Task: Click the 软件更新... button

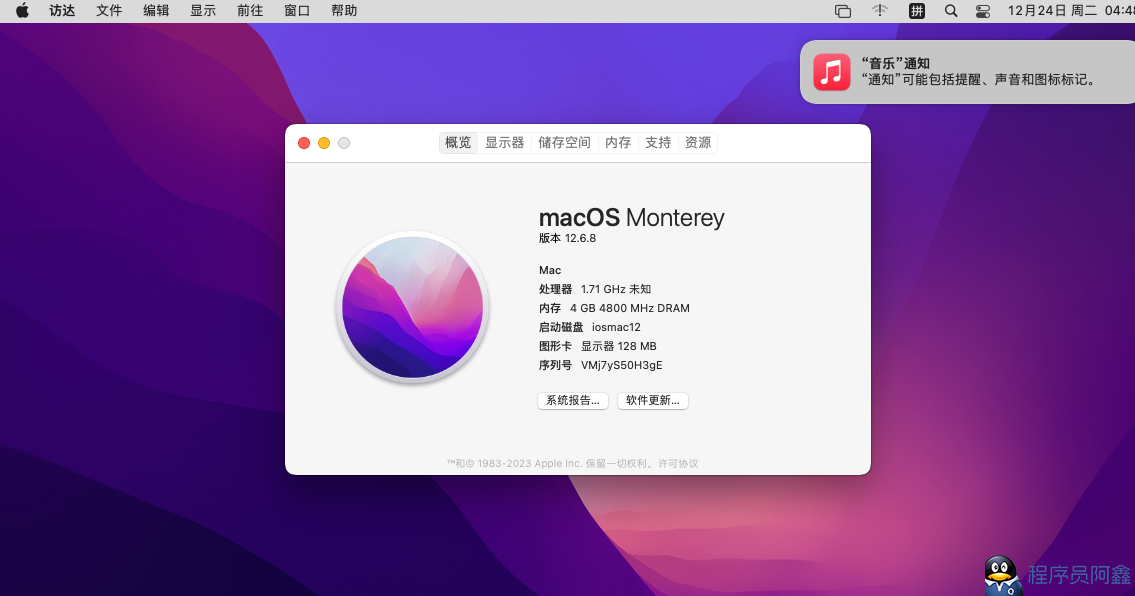Action: click(x=653, y=400)
